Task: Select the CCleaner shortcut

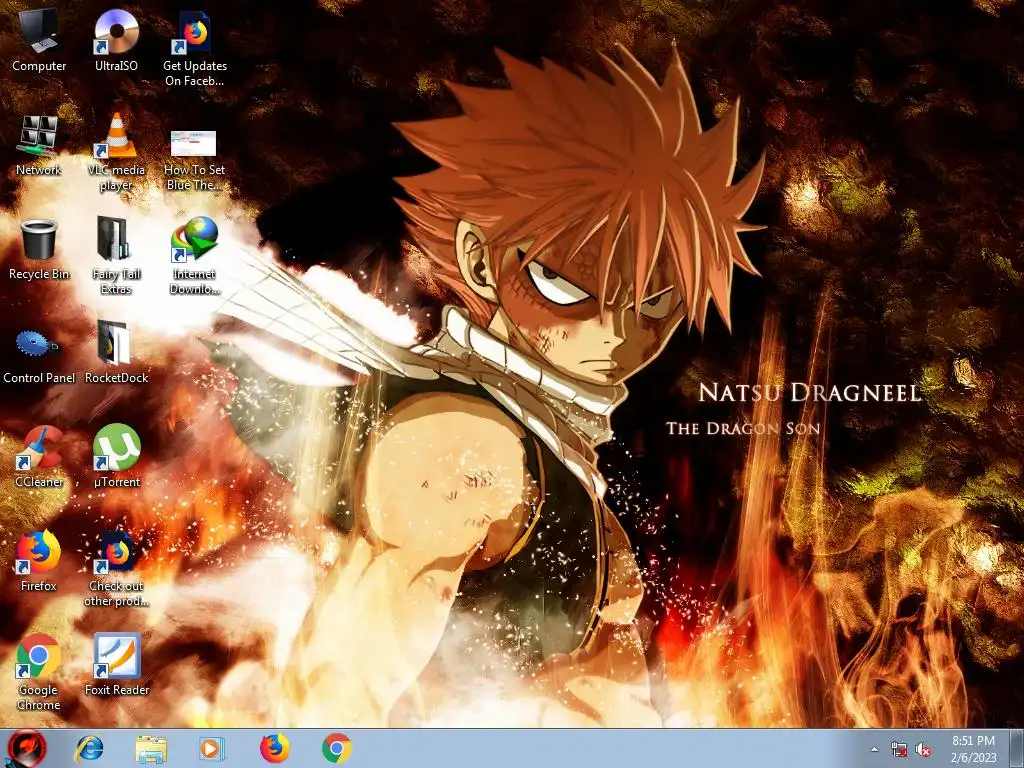Action: pos(39,456)
